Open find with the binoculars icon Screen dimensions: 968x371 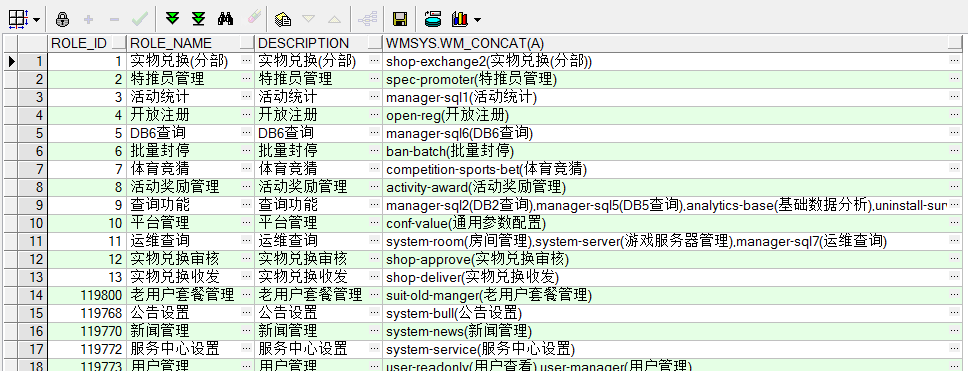pos(225,20)
